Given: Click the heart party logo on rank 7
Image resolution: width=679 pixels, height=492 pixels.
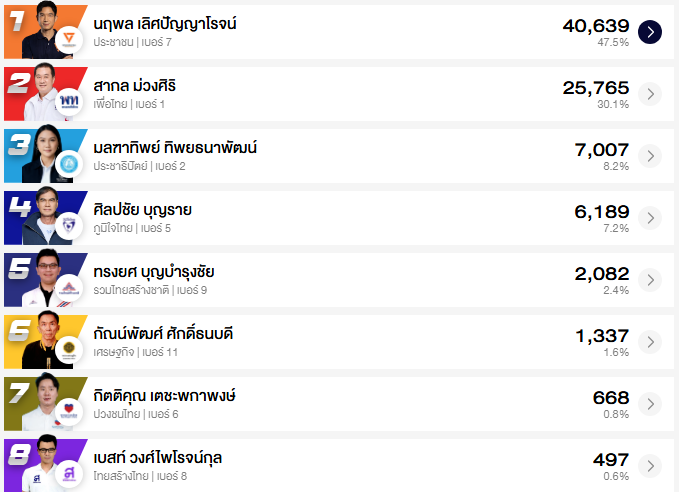Looking at the screenshot, I should [x=69, y=412].
